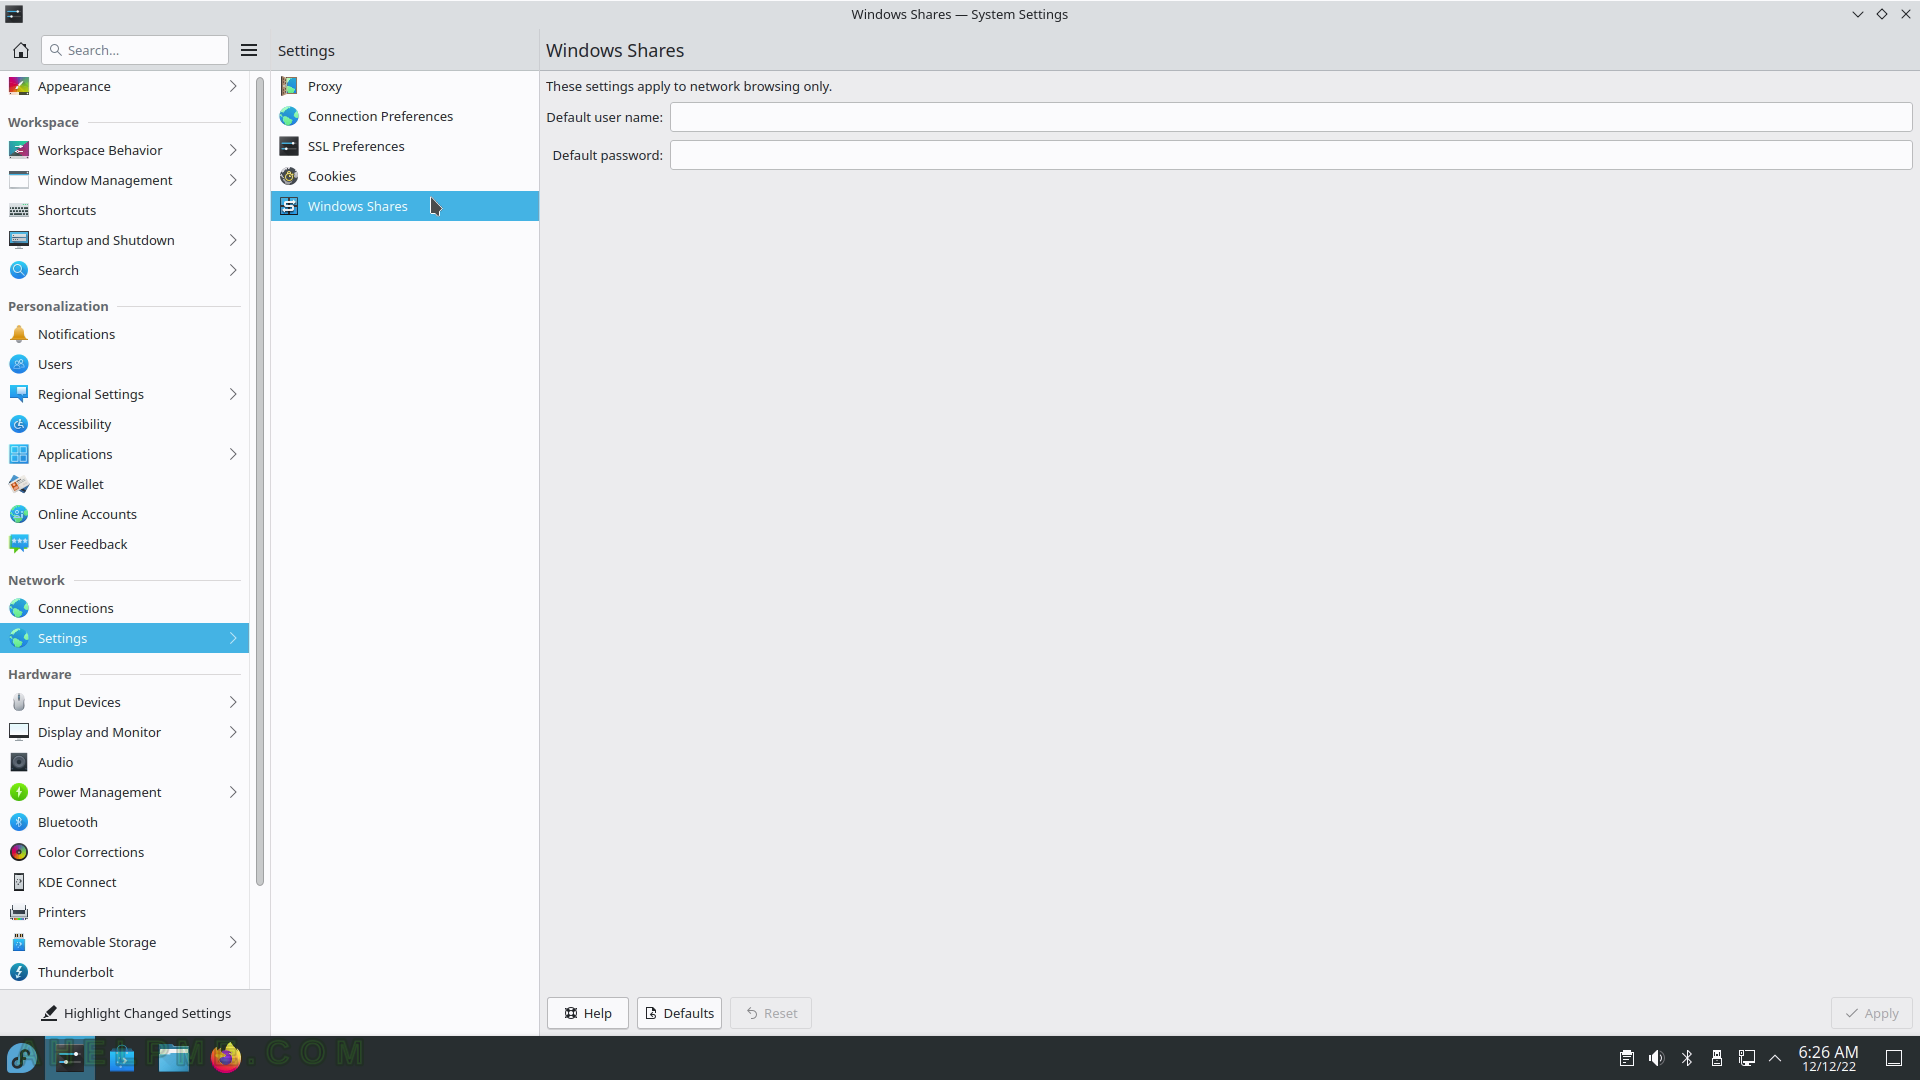The width and height of the screenshot is (1920, 1080).
Task: Show hidden system tray icons arrow
Action: click(x=1775, y=1058)
